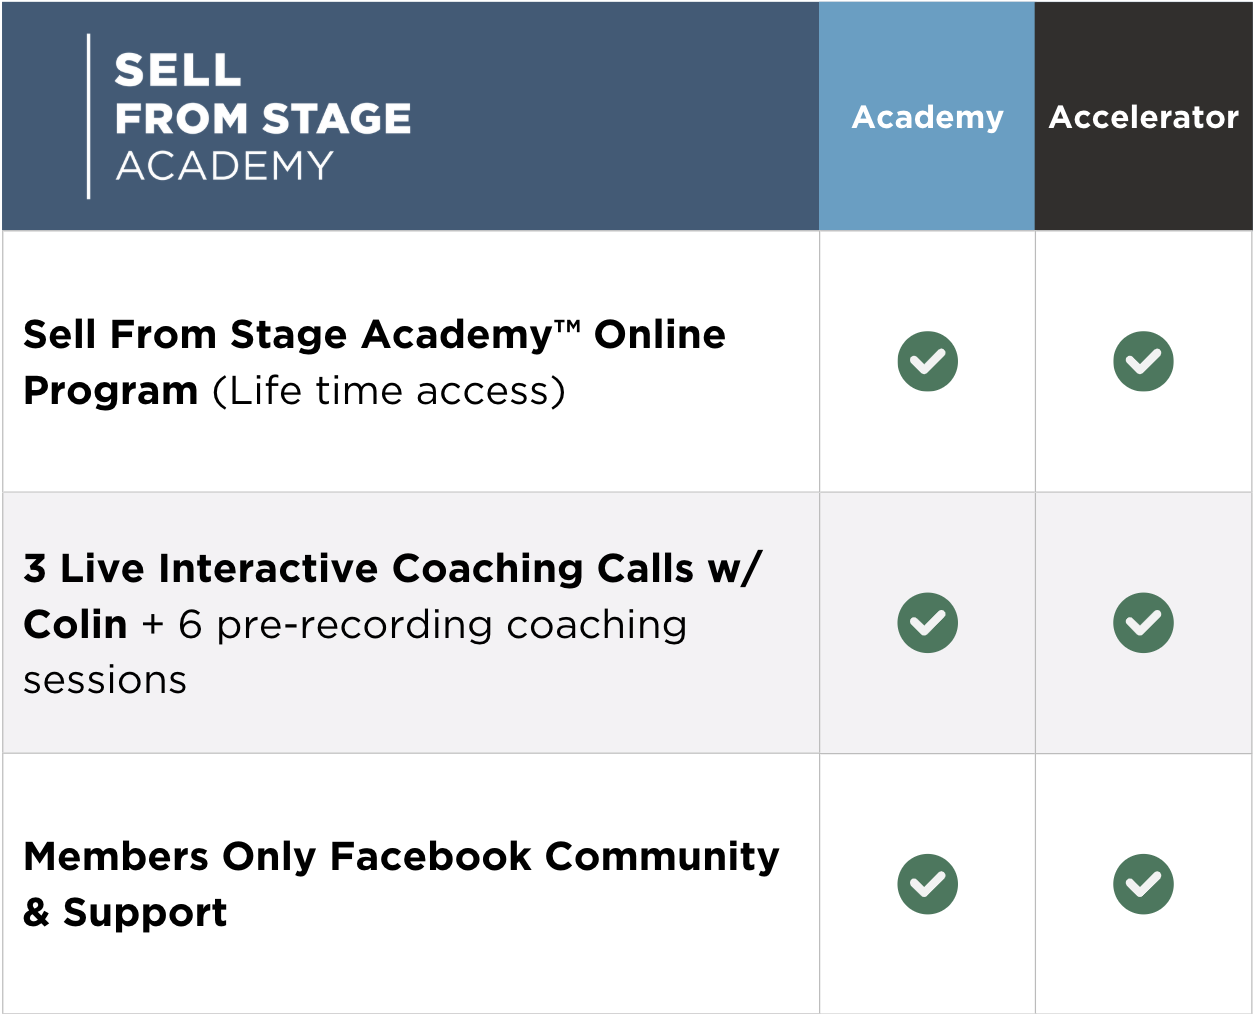Select the Academy column header
The height and width of the screenshot is (1014, 1256).
pos(927,117)
